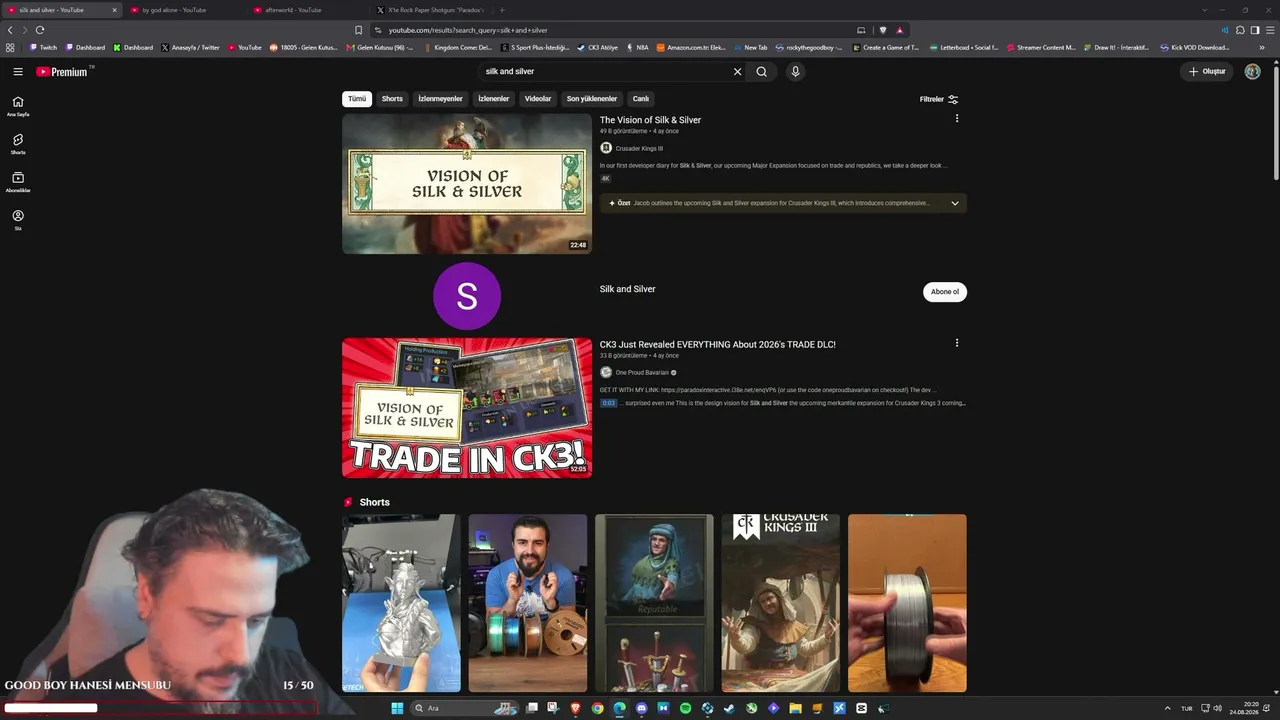The width and height of the screenshot is (1280, 720).
Task: Open the Letterboxd bookmark
Action: [x=964, y=47]
